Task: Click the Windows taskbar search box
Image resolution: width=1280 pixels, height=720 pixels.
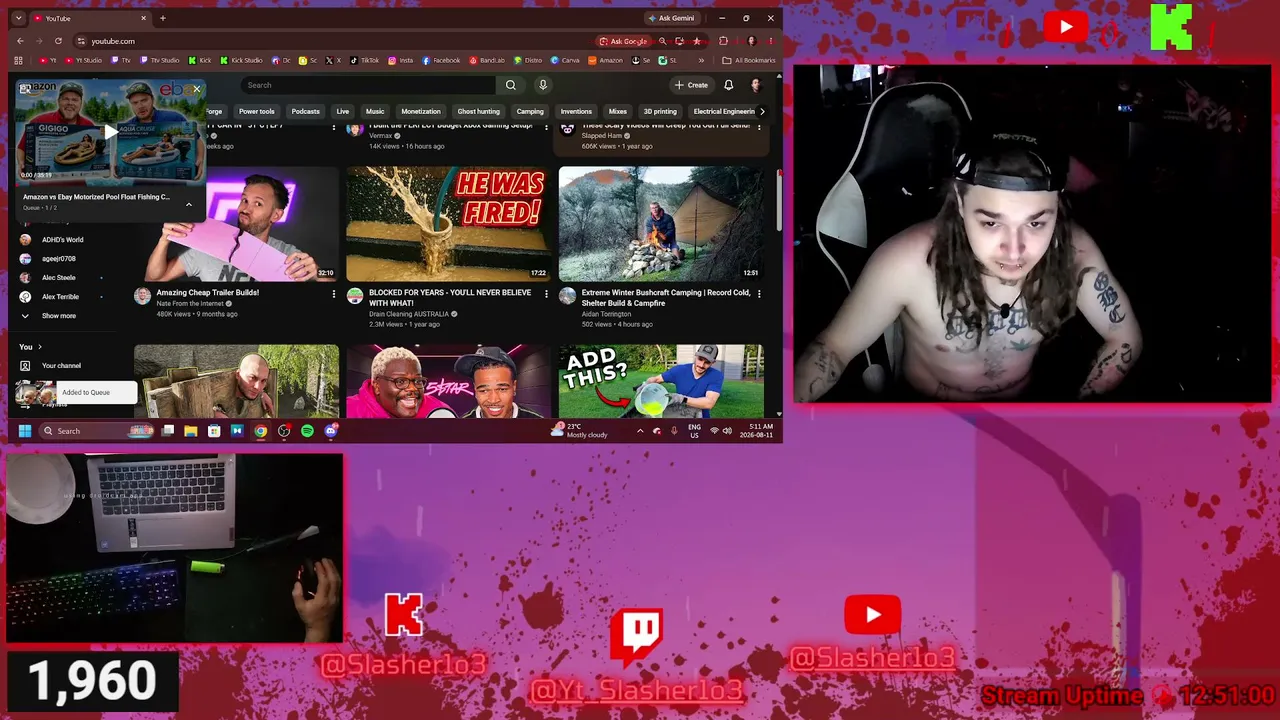Action: [x=97, y=431]
